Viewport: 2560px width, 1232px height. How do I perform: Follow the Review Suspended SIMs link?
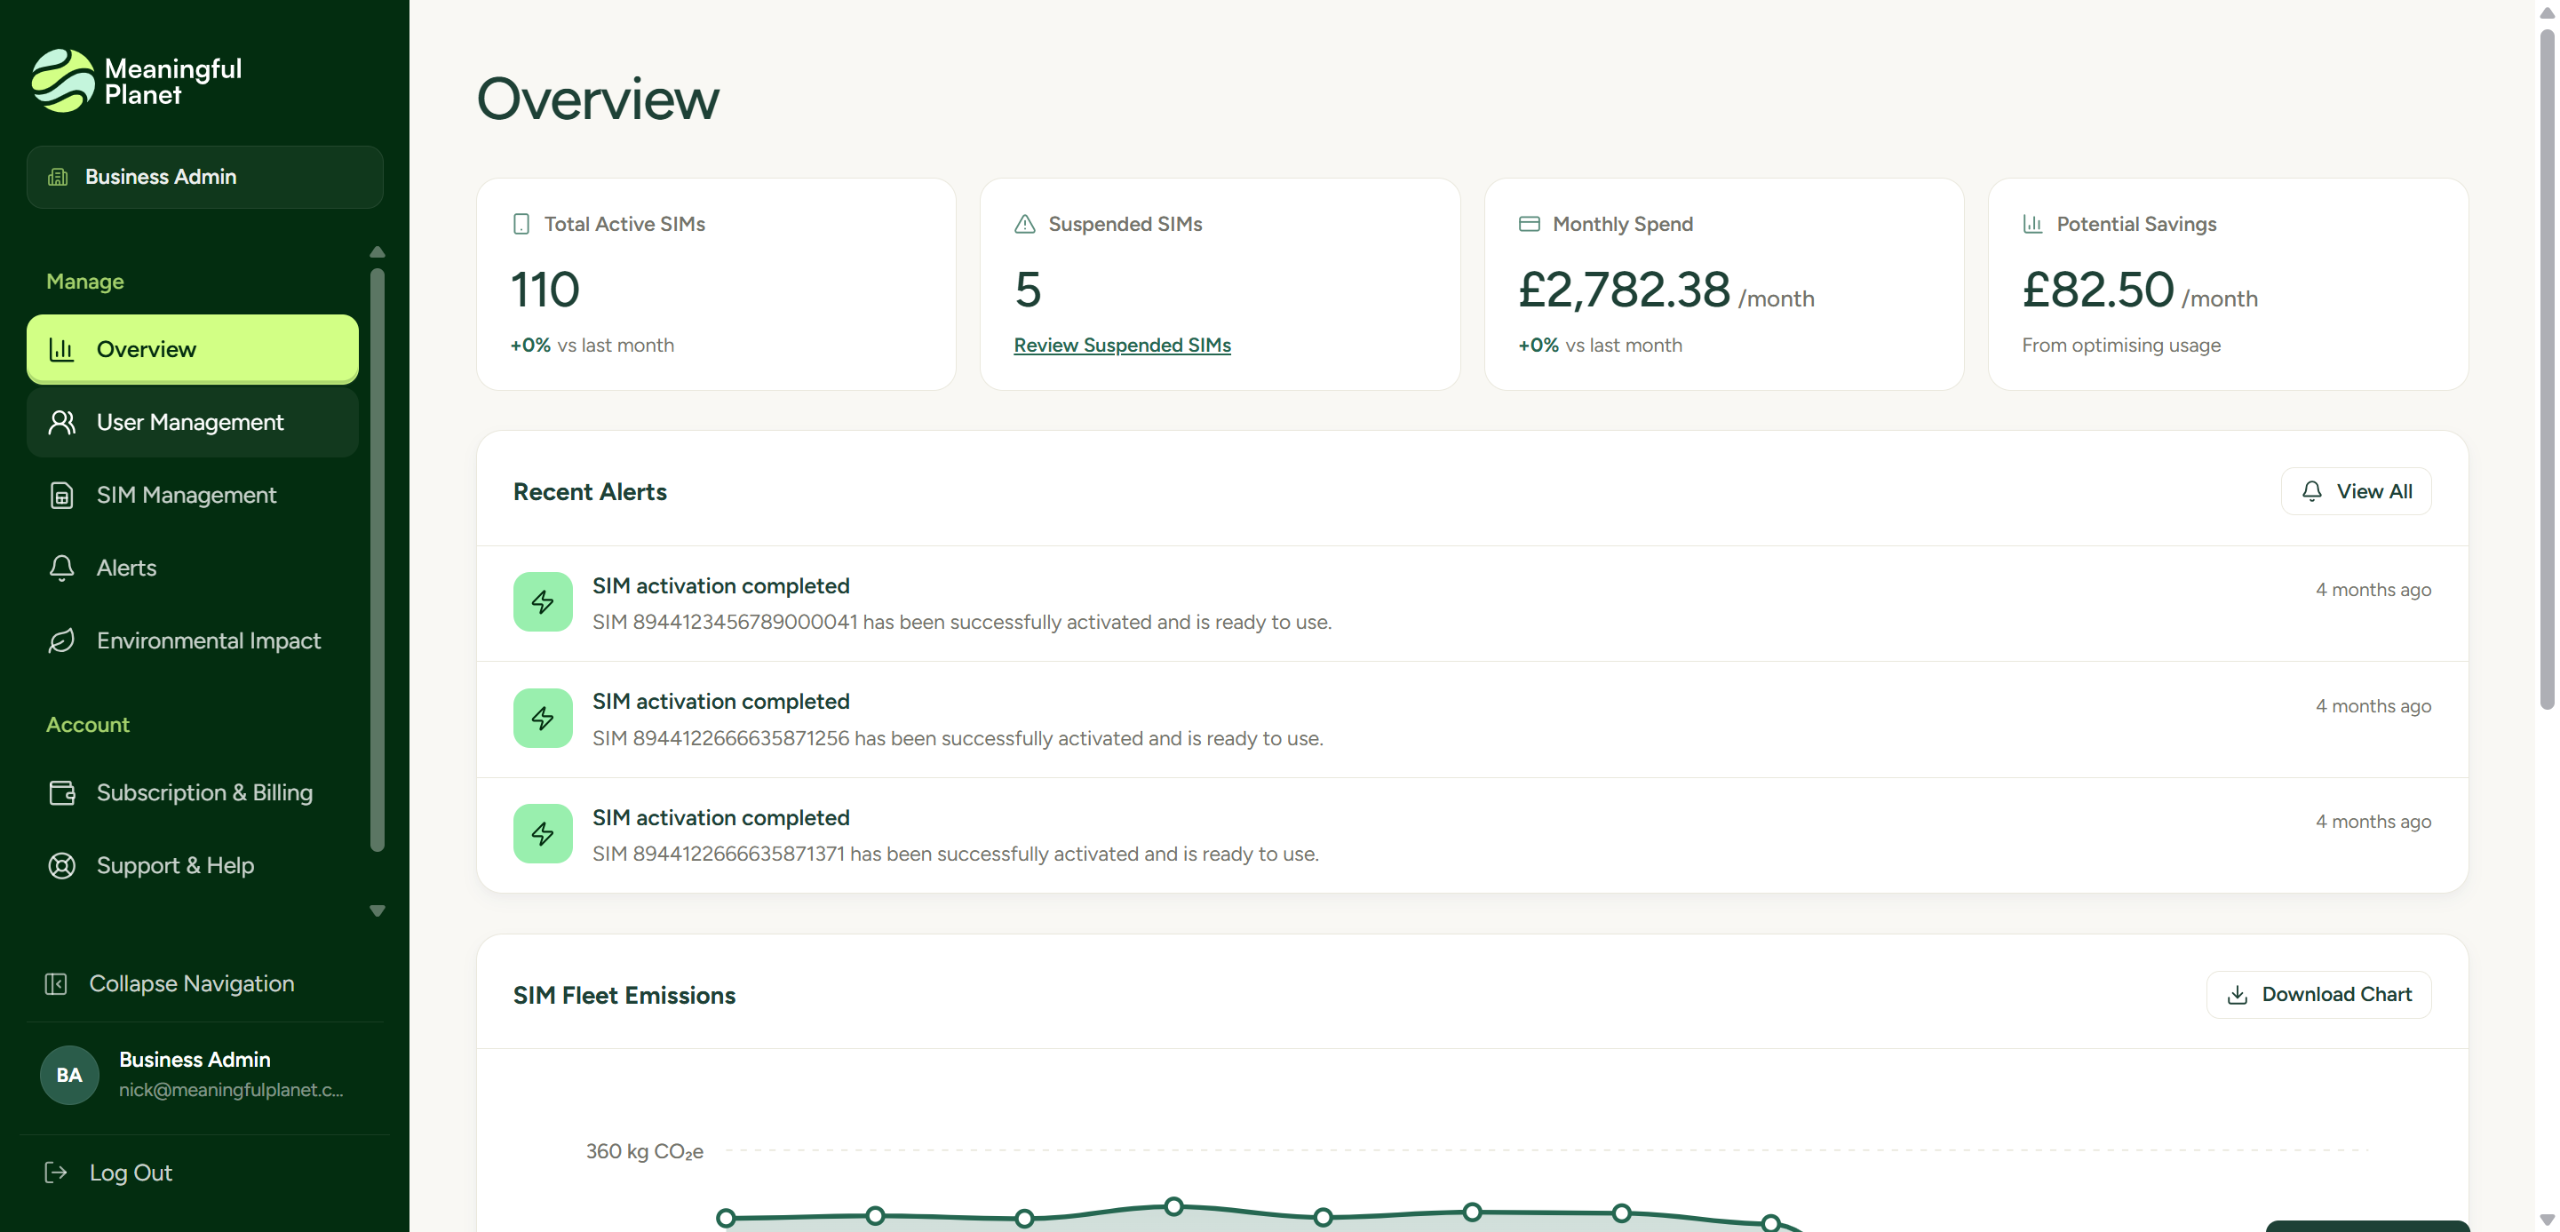tap(1122, 345)
